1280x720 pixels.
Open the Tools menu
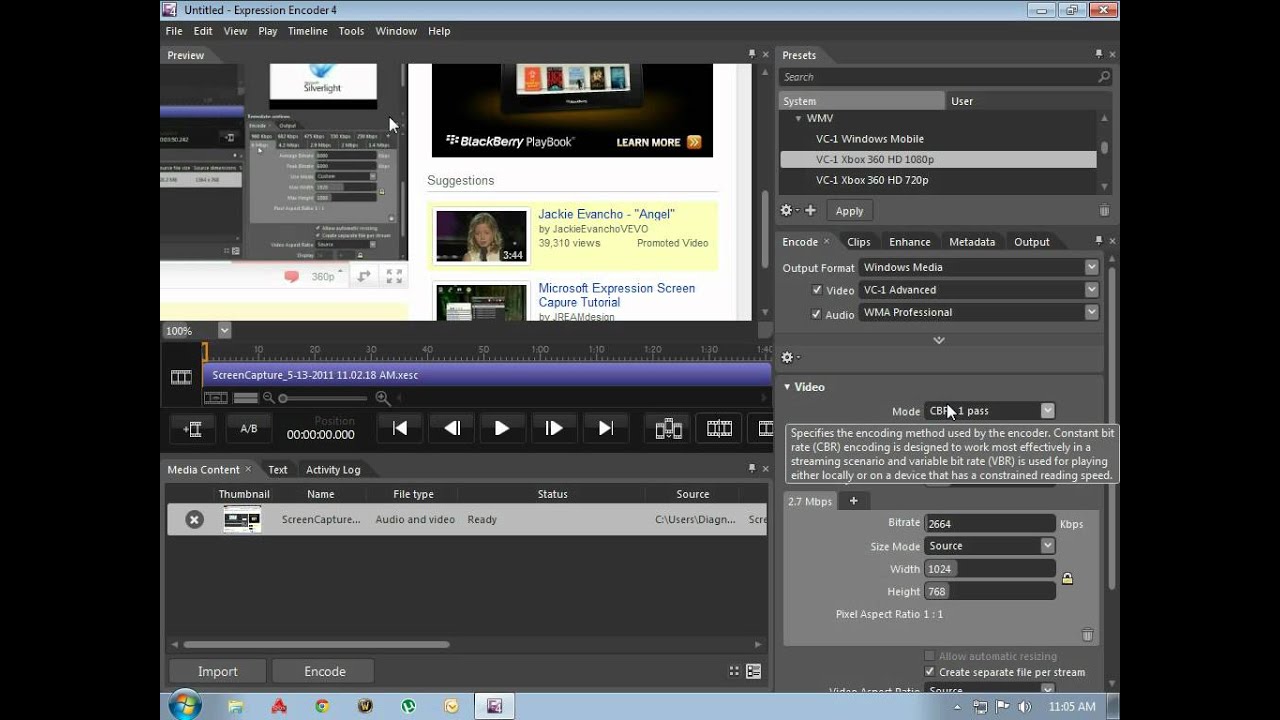(351, 31)
